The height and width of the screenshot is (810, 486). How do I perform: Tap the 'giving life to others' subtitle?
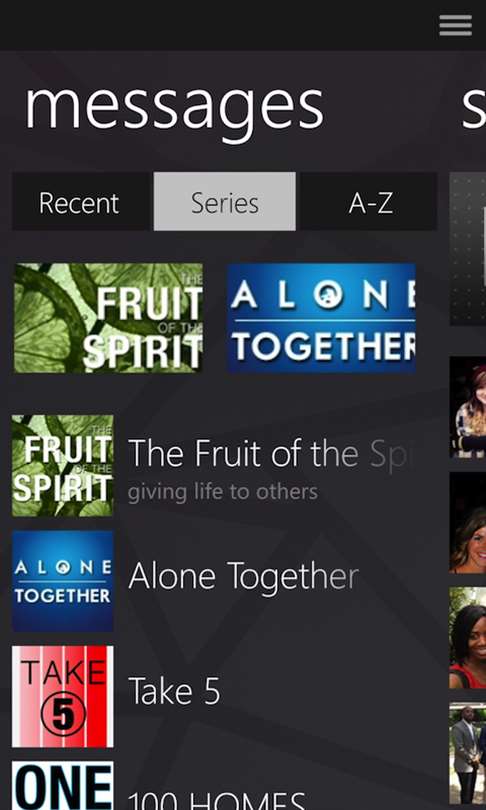tap(223, 491)
